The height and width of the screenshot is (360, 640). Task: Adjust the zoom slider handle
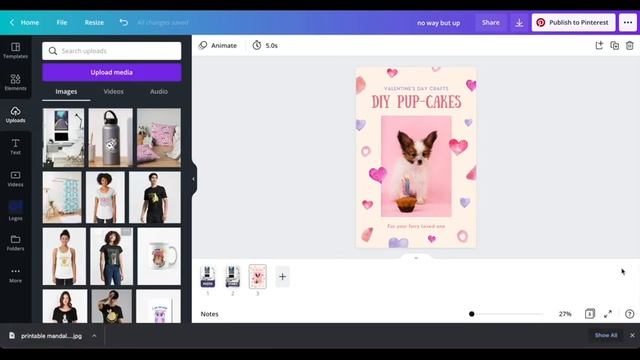[x=471, y=314]
